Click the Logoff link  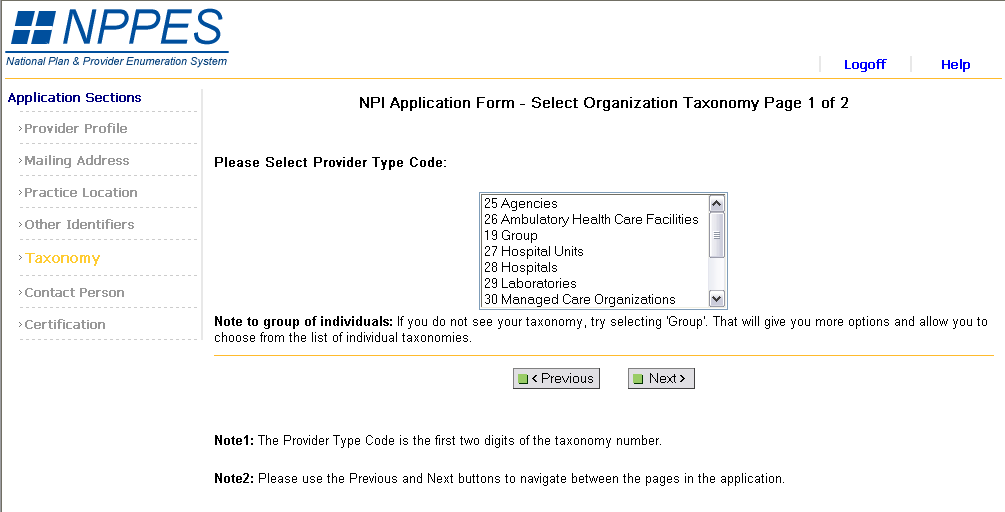pos(865,65)
